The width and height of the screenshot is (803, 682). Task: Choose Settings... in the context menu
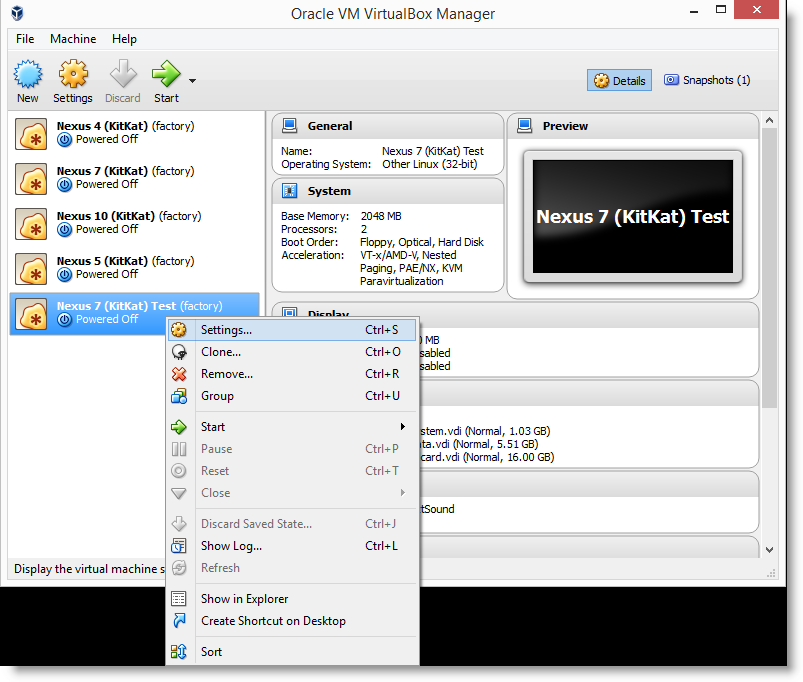(226, 330)
